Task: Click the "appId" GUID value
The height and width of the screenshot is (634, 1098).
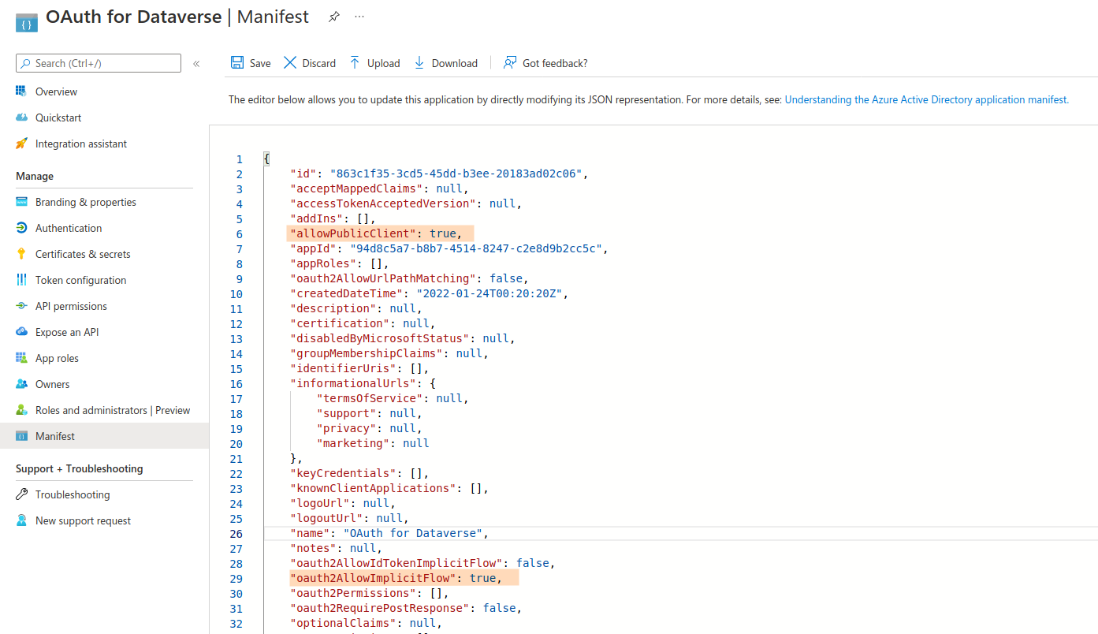Action: pos(476,249)
